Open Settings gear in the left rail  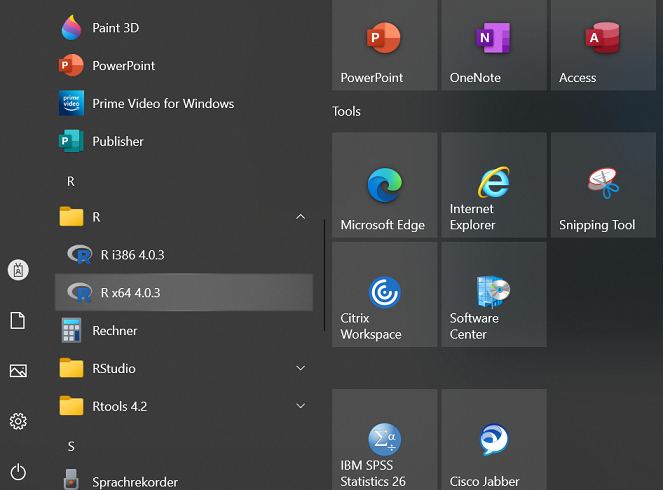(x=18, y=421)
